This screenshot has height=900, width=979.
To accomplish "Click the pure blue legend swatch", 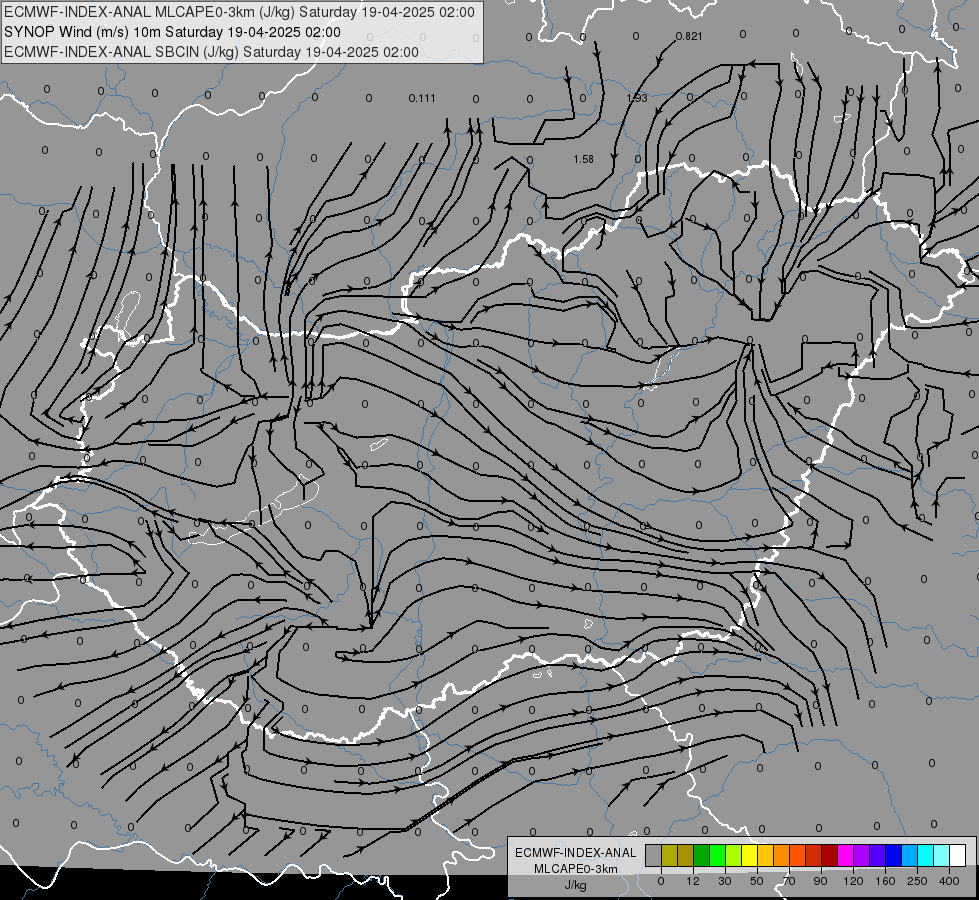I will tap(894, 855).
